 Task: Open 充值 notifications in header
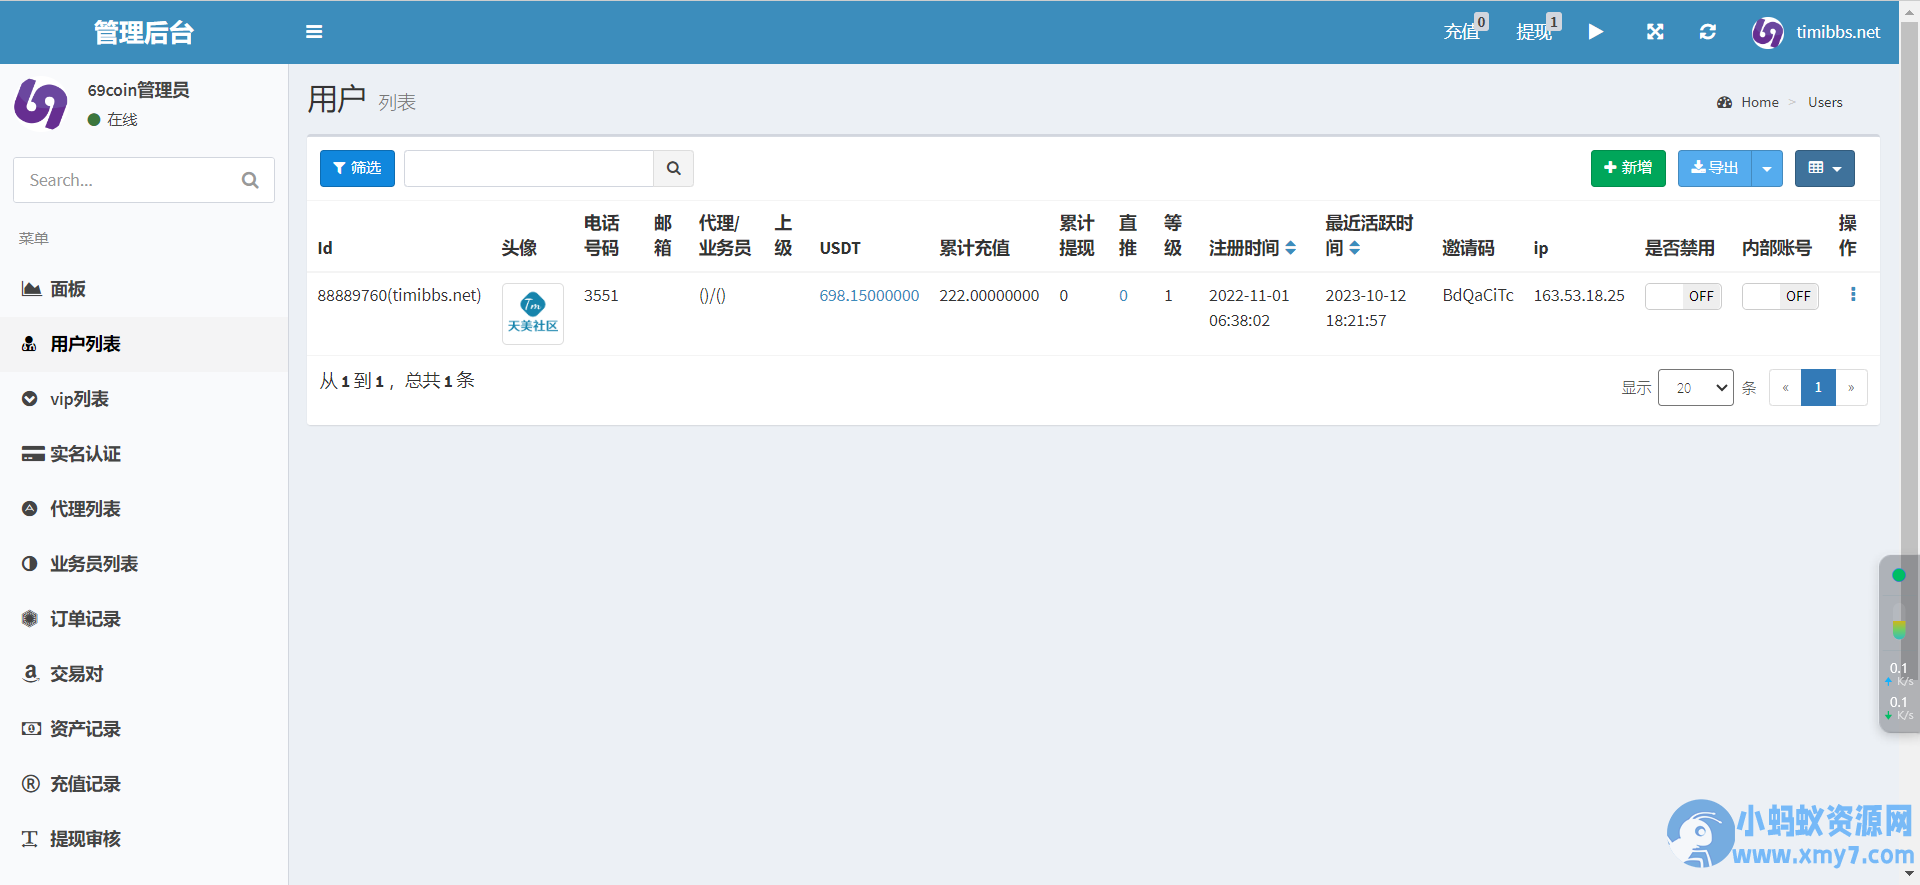(1465, 30)
